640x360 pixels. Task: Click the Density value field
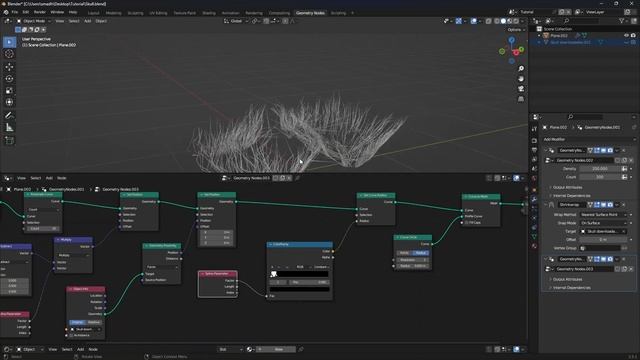600,169
